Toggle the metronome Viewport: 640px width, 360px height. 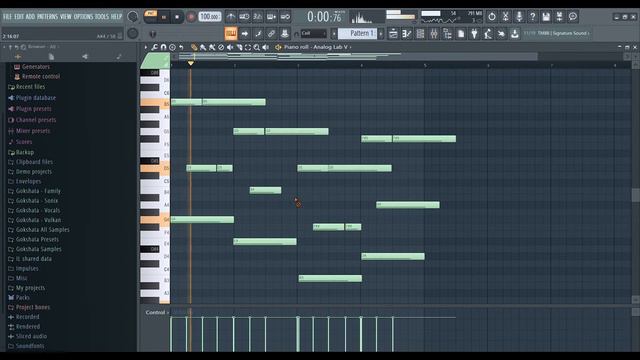(231, 17)
